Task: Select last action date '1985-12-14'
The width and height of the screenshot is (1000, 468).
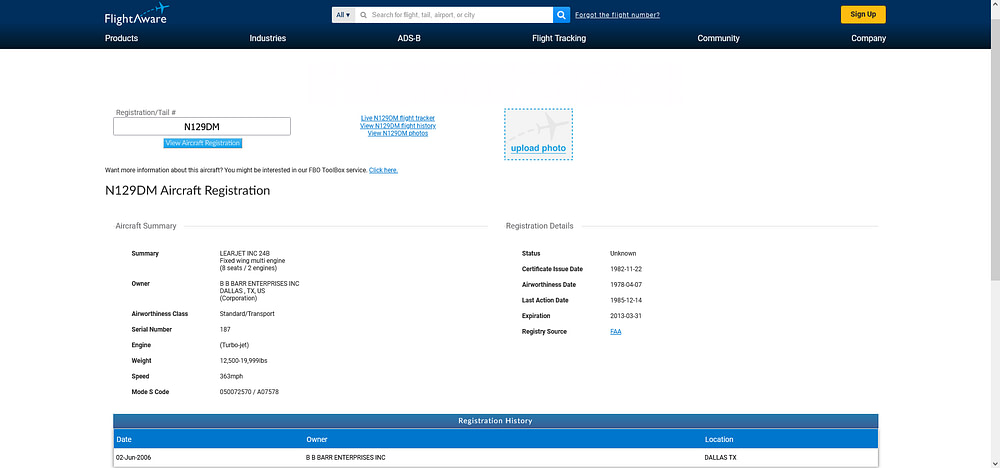Action: pyautogui.click(x=626, y=300)
